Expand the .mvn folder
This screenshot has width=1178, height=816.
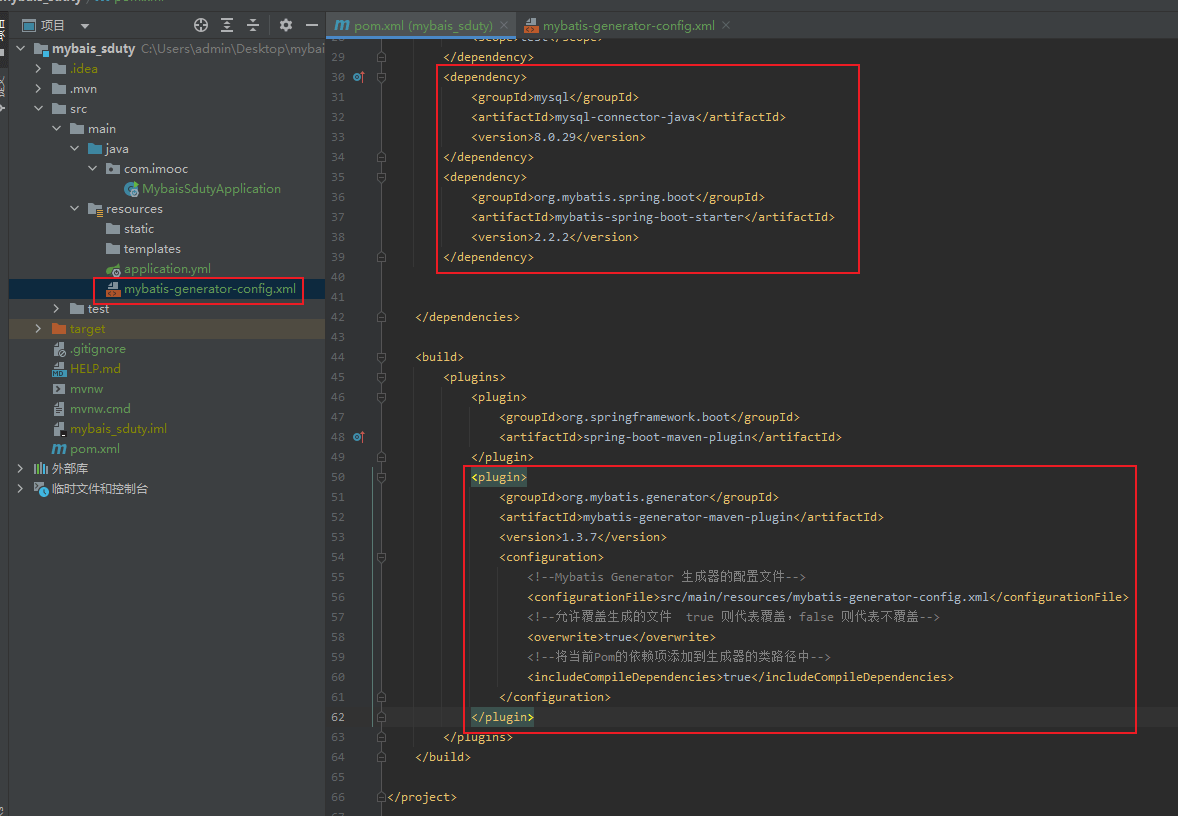(38, 89)
